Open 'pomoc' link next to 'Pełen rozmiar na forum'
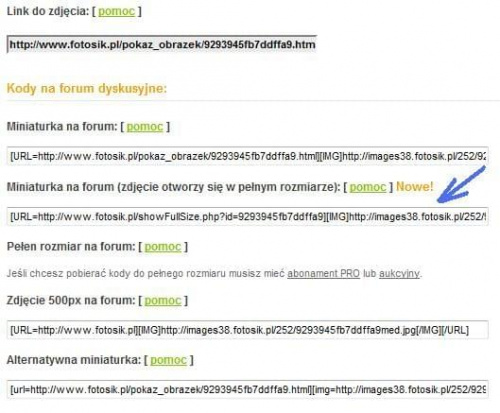 163,247
